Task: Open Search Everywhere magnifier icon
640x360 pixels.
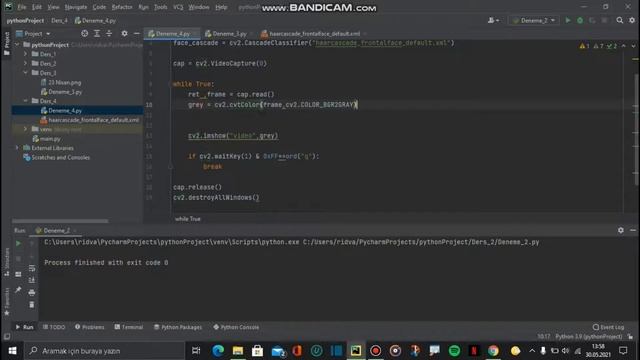Action: coord(620,20)
